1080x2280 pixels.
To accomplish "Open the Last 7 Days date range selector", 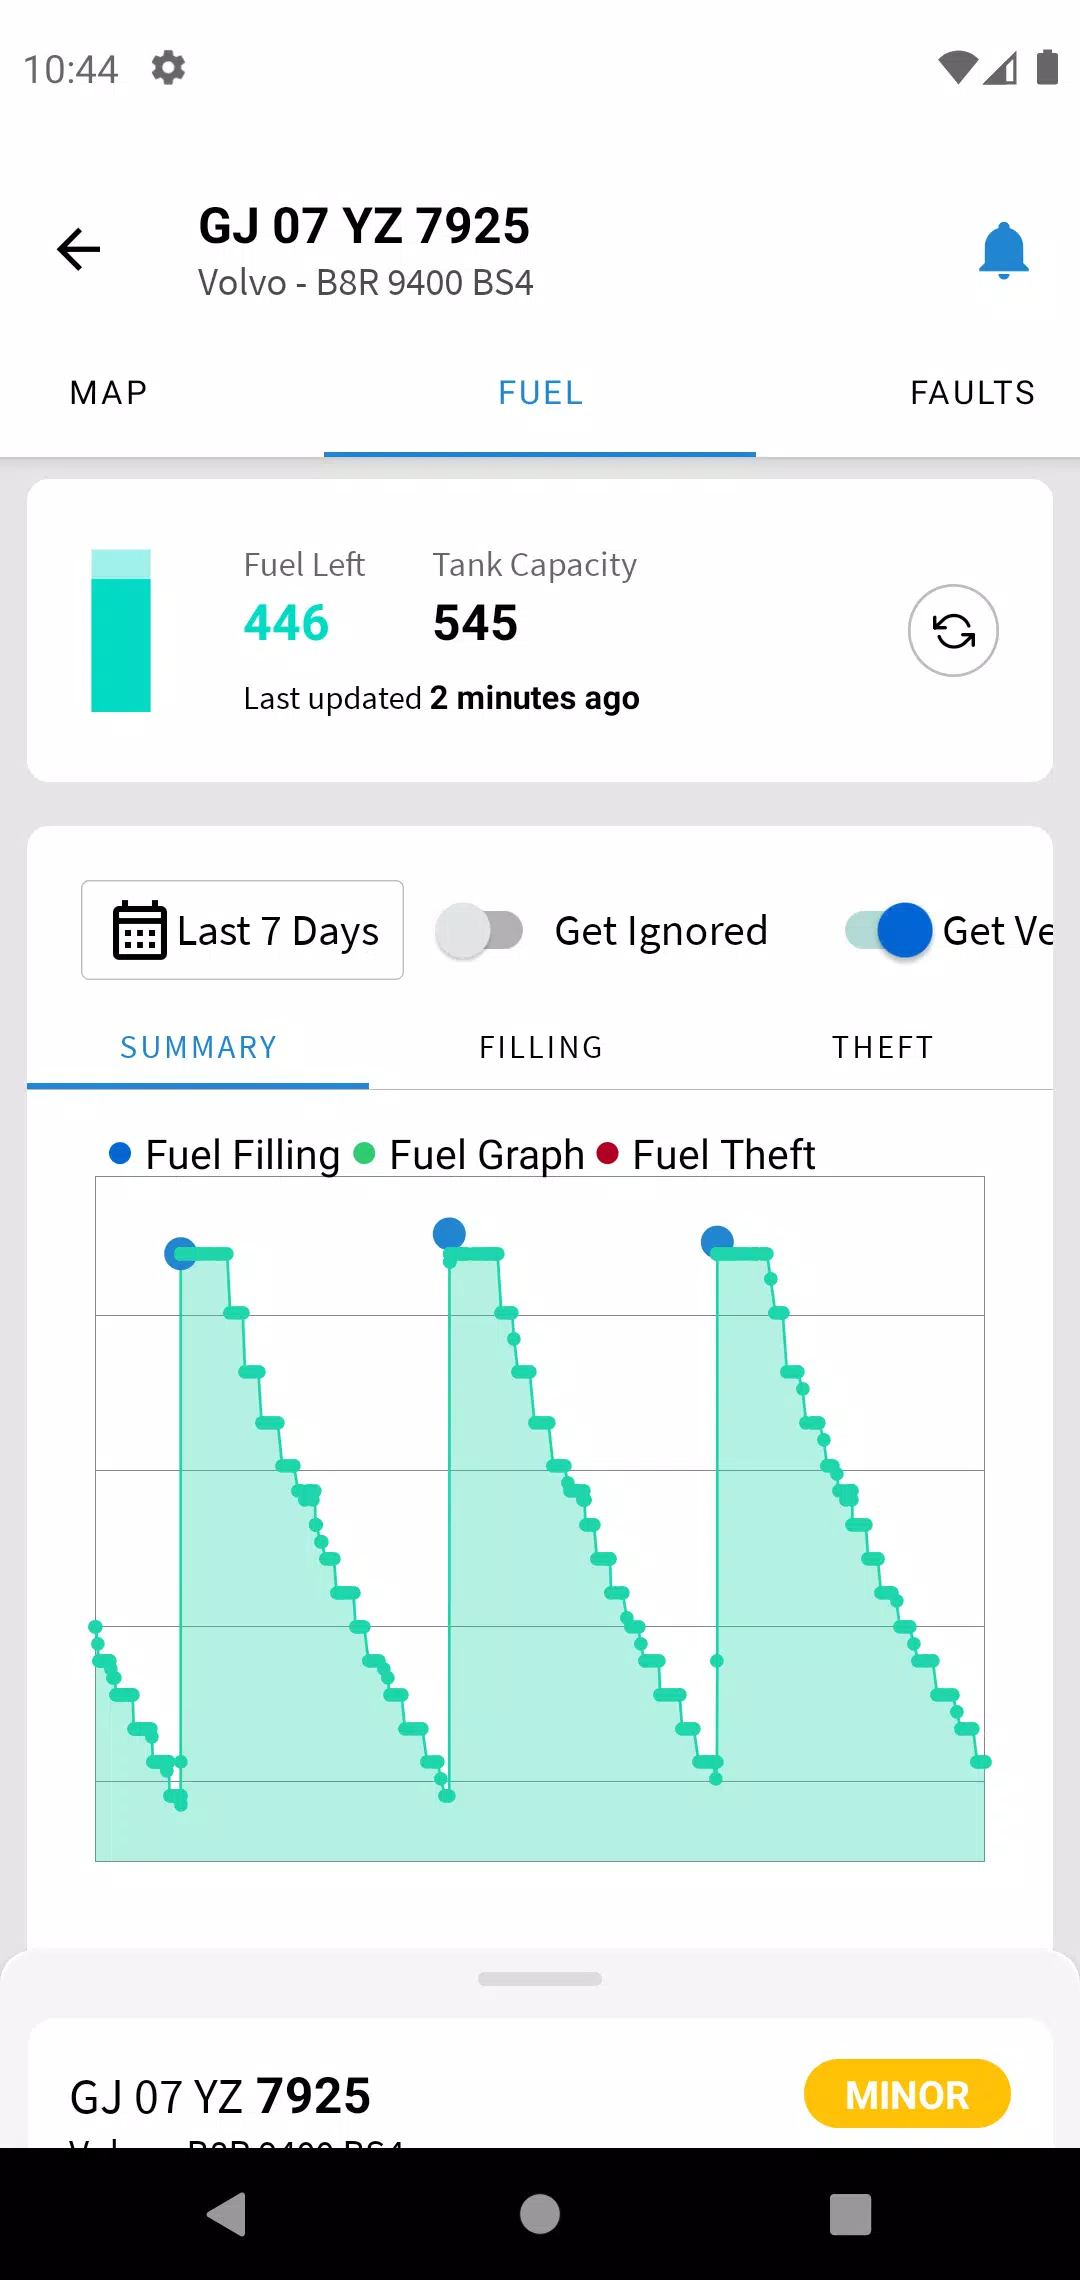I will [x=243, y=930].
